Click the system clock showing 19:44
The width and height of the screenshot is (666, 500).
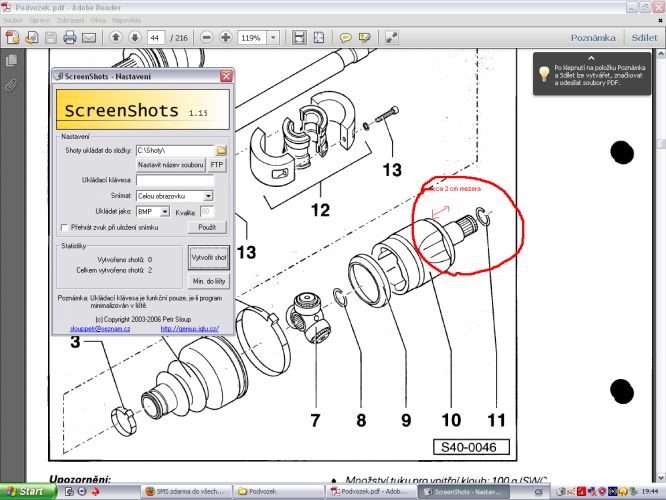(650, 492)
